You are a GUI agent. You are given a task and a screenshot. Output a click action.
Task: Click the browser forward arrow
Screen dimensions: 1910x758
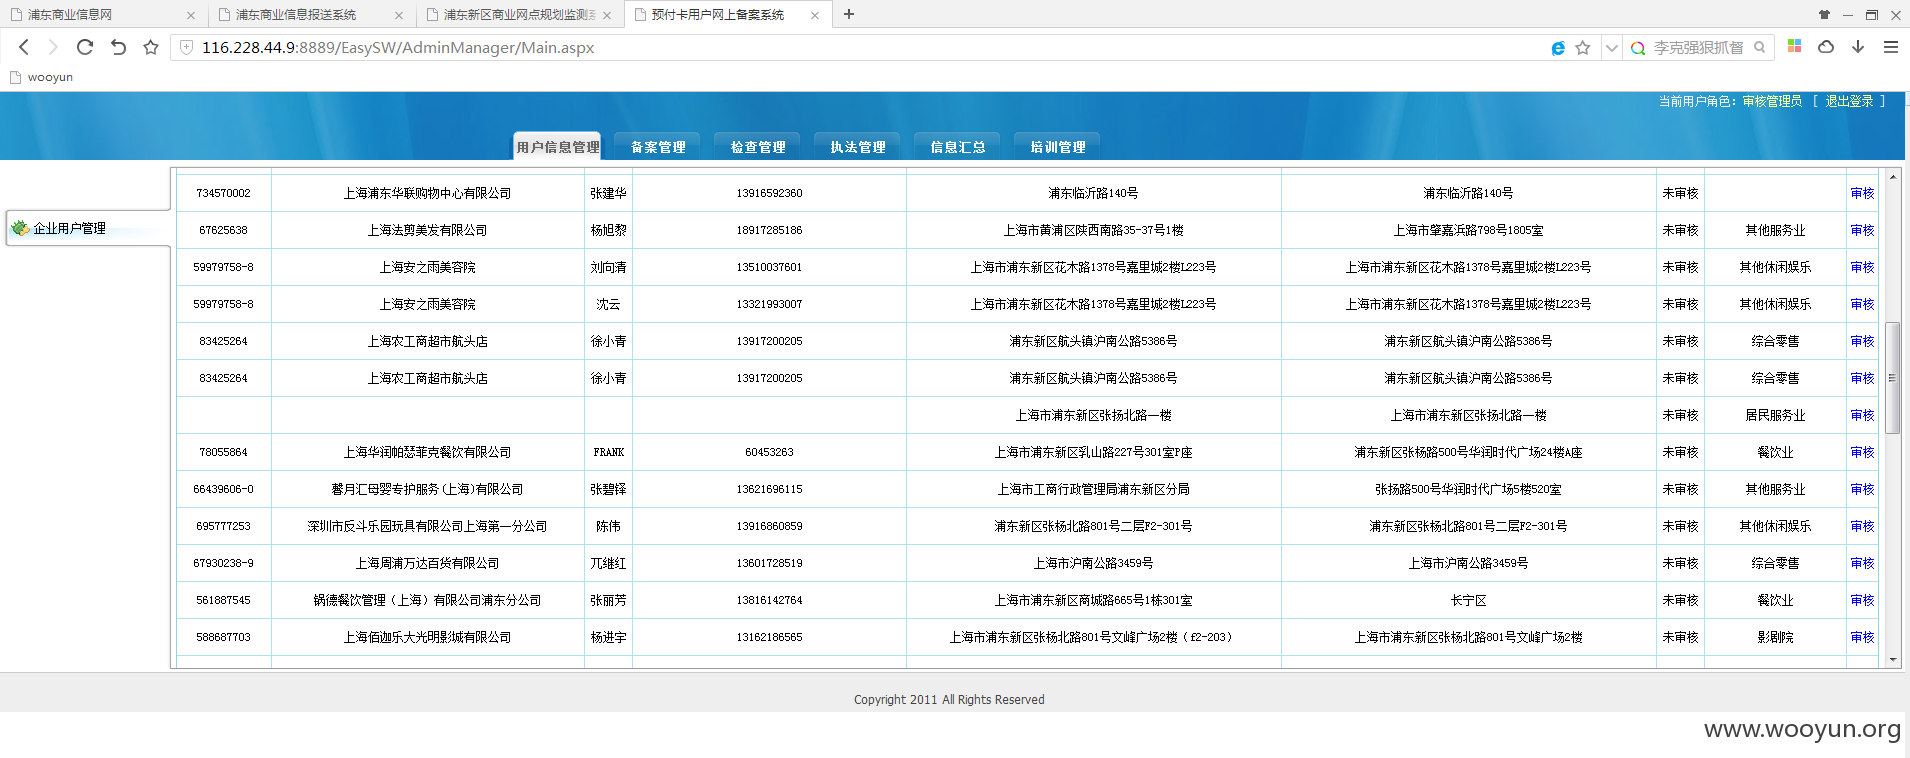point(53,47)
